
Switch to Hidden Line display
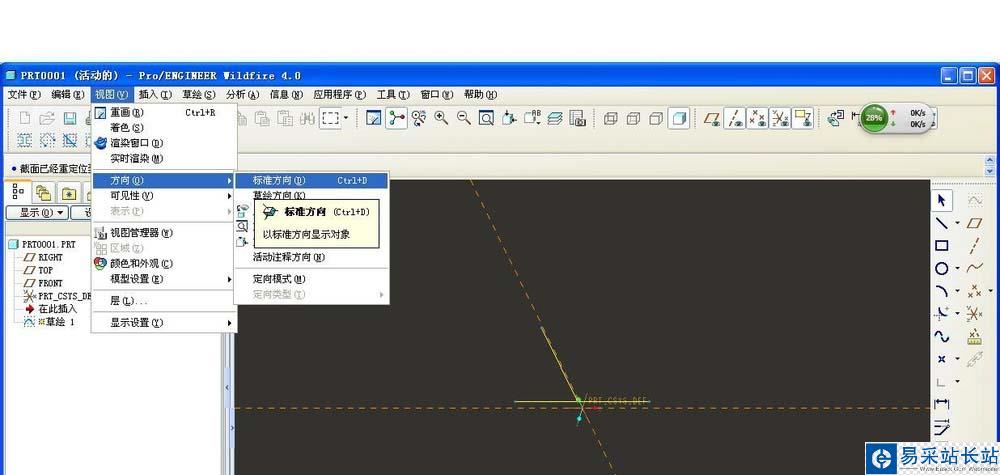(633, 119)
